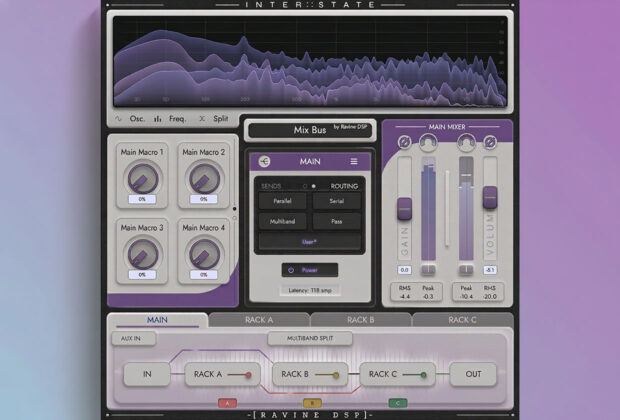
Task: Adjust the Main Macro 2 knob
Action: tap(204, 179)
